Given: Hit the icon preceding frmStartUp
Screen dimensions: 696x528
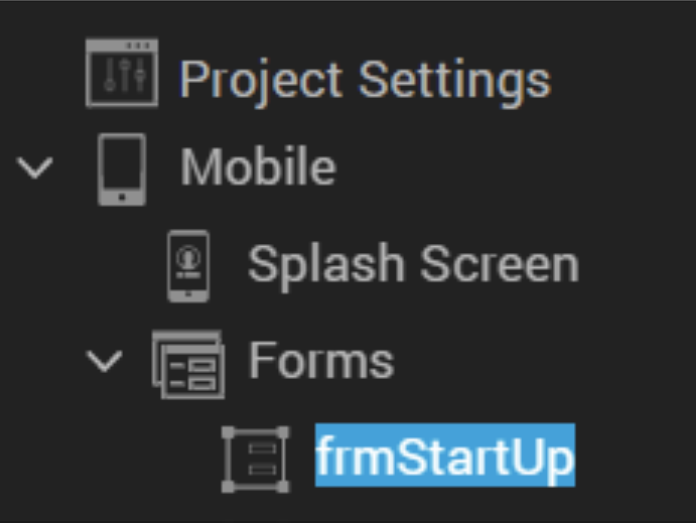Looking at the screenshot, I should [x=255, y=459].
